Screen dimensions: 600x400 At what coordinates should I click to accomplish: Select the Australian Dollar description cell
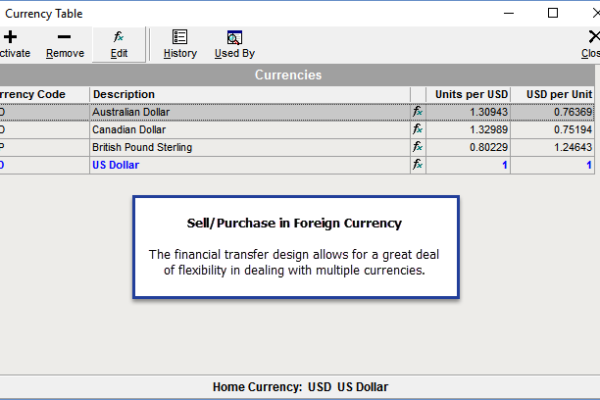tap(250, 112)
